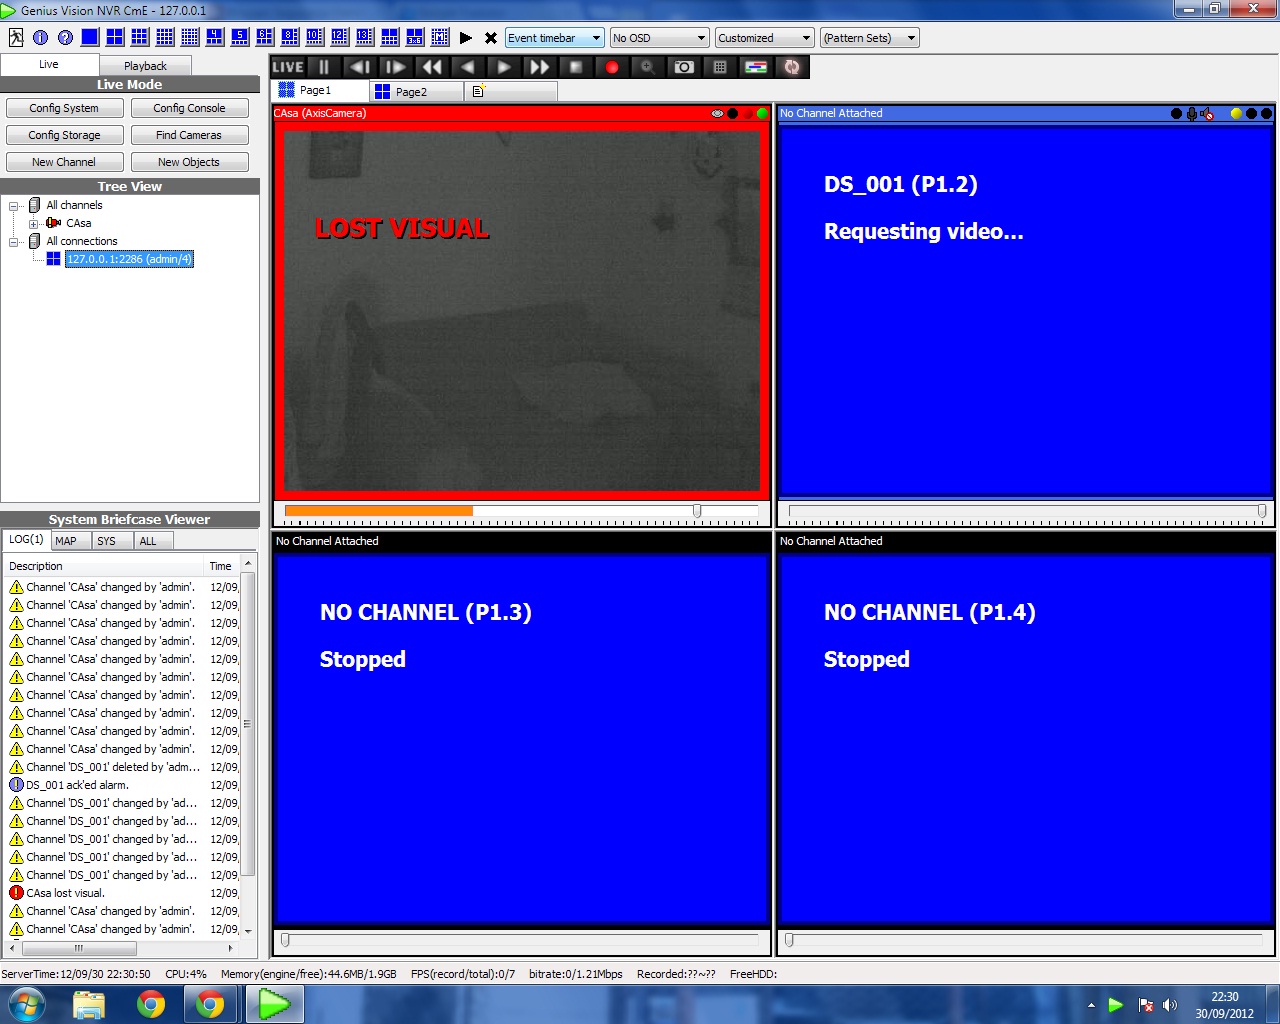Start recording with the red record button
Image resolution: width=1280 pixels, height=1024 pixels.
(610, 67)
